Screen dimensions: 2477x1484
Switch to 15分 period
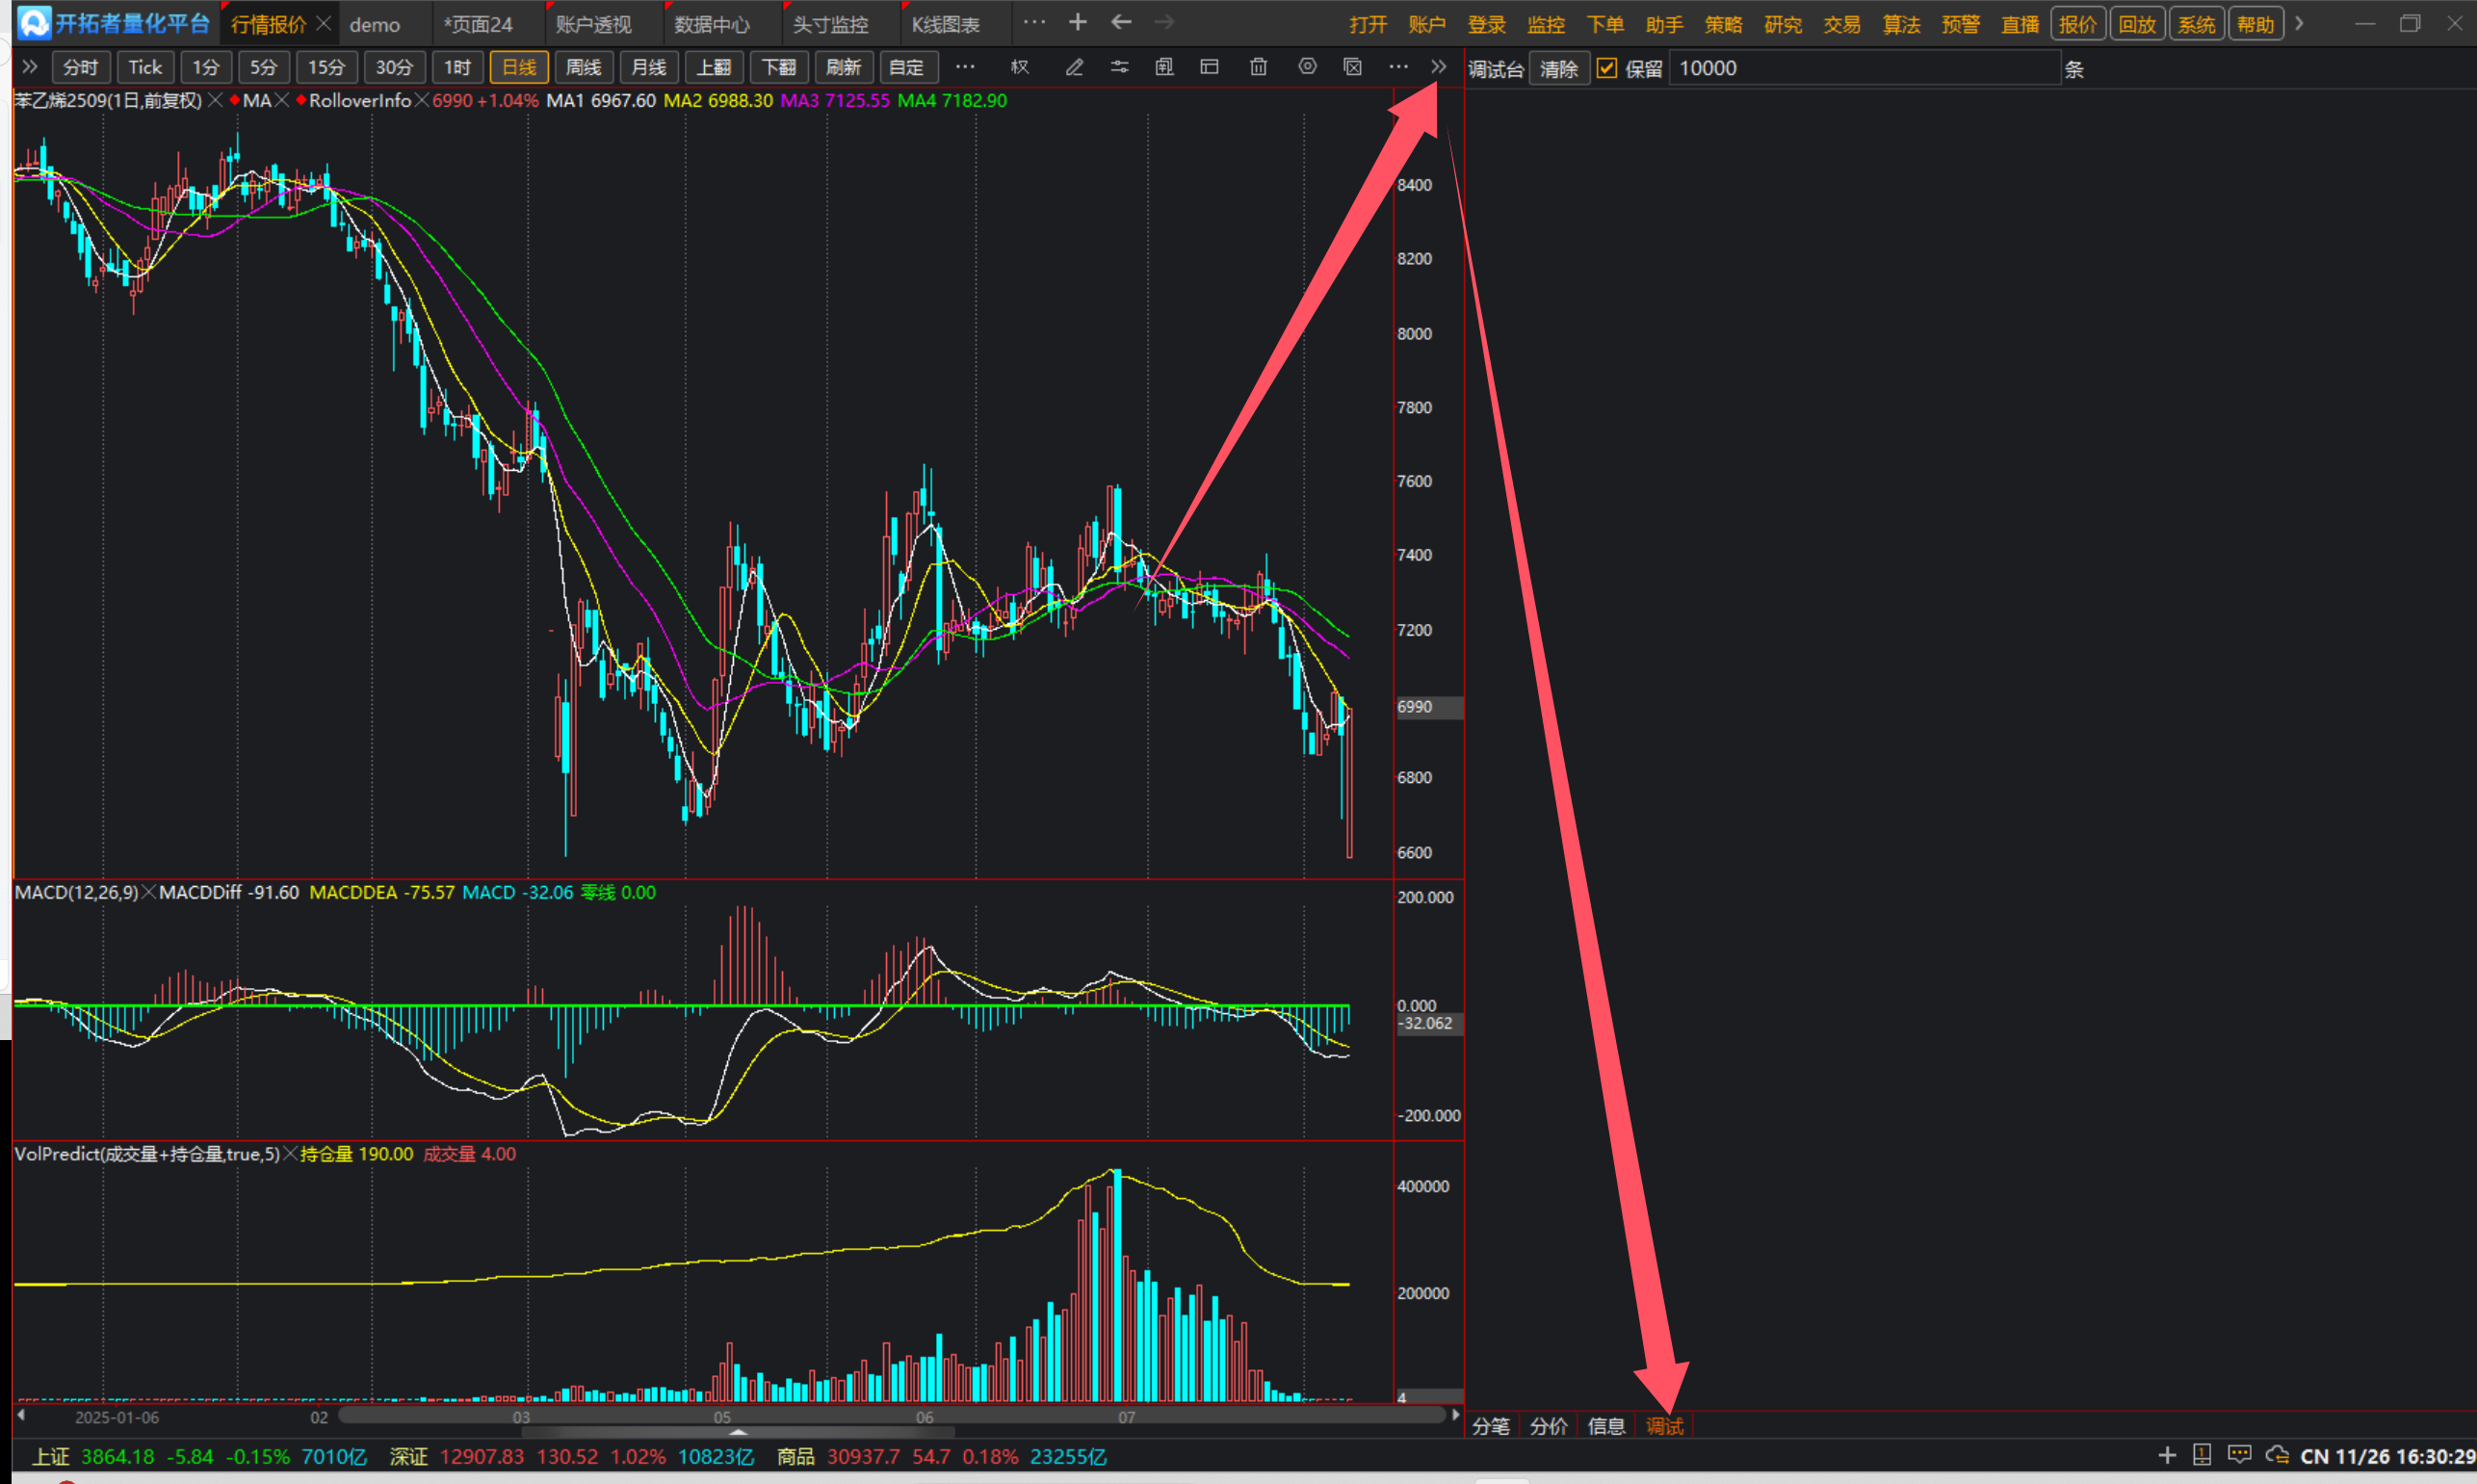(x=326, y=67)
